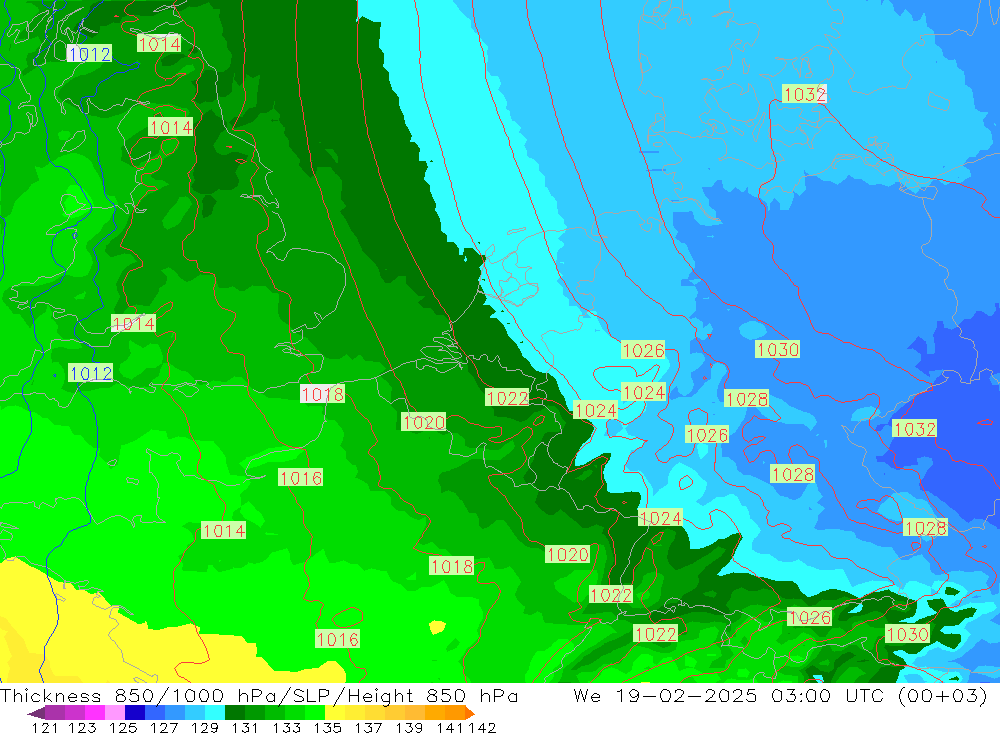The height and width of the screenshot is (733, 1000).
Task: Select the 1030 label over dark green at bottom
Action: pyautogui.click(x=908, y=633)
